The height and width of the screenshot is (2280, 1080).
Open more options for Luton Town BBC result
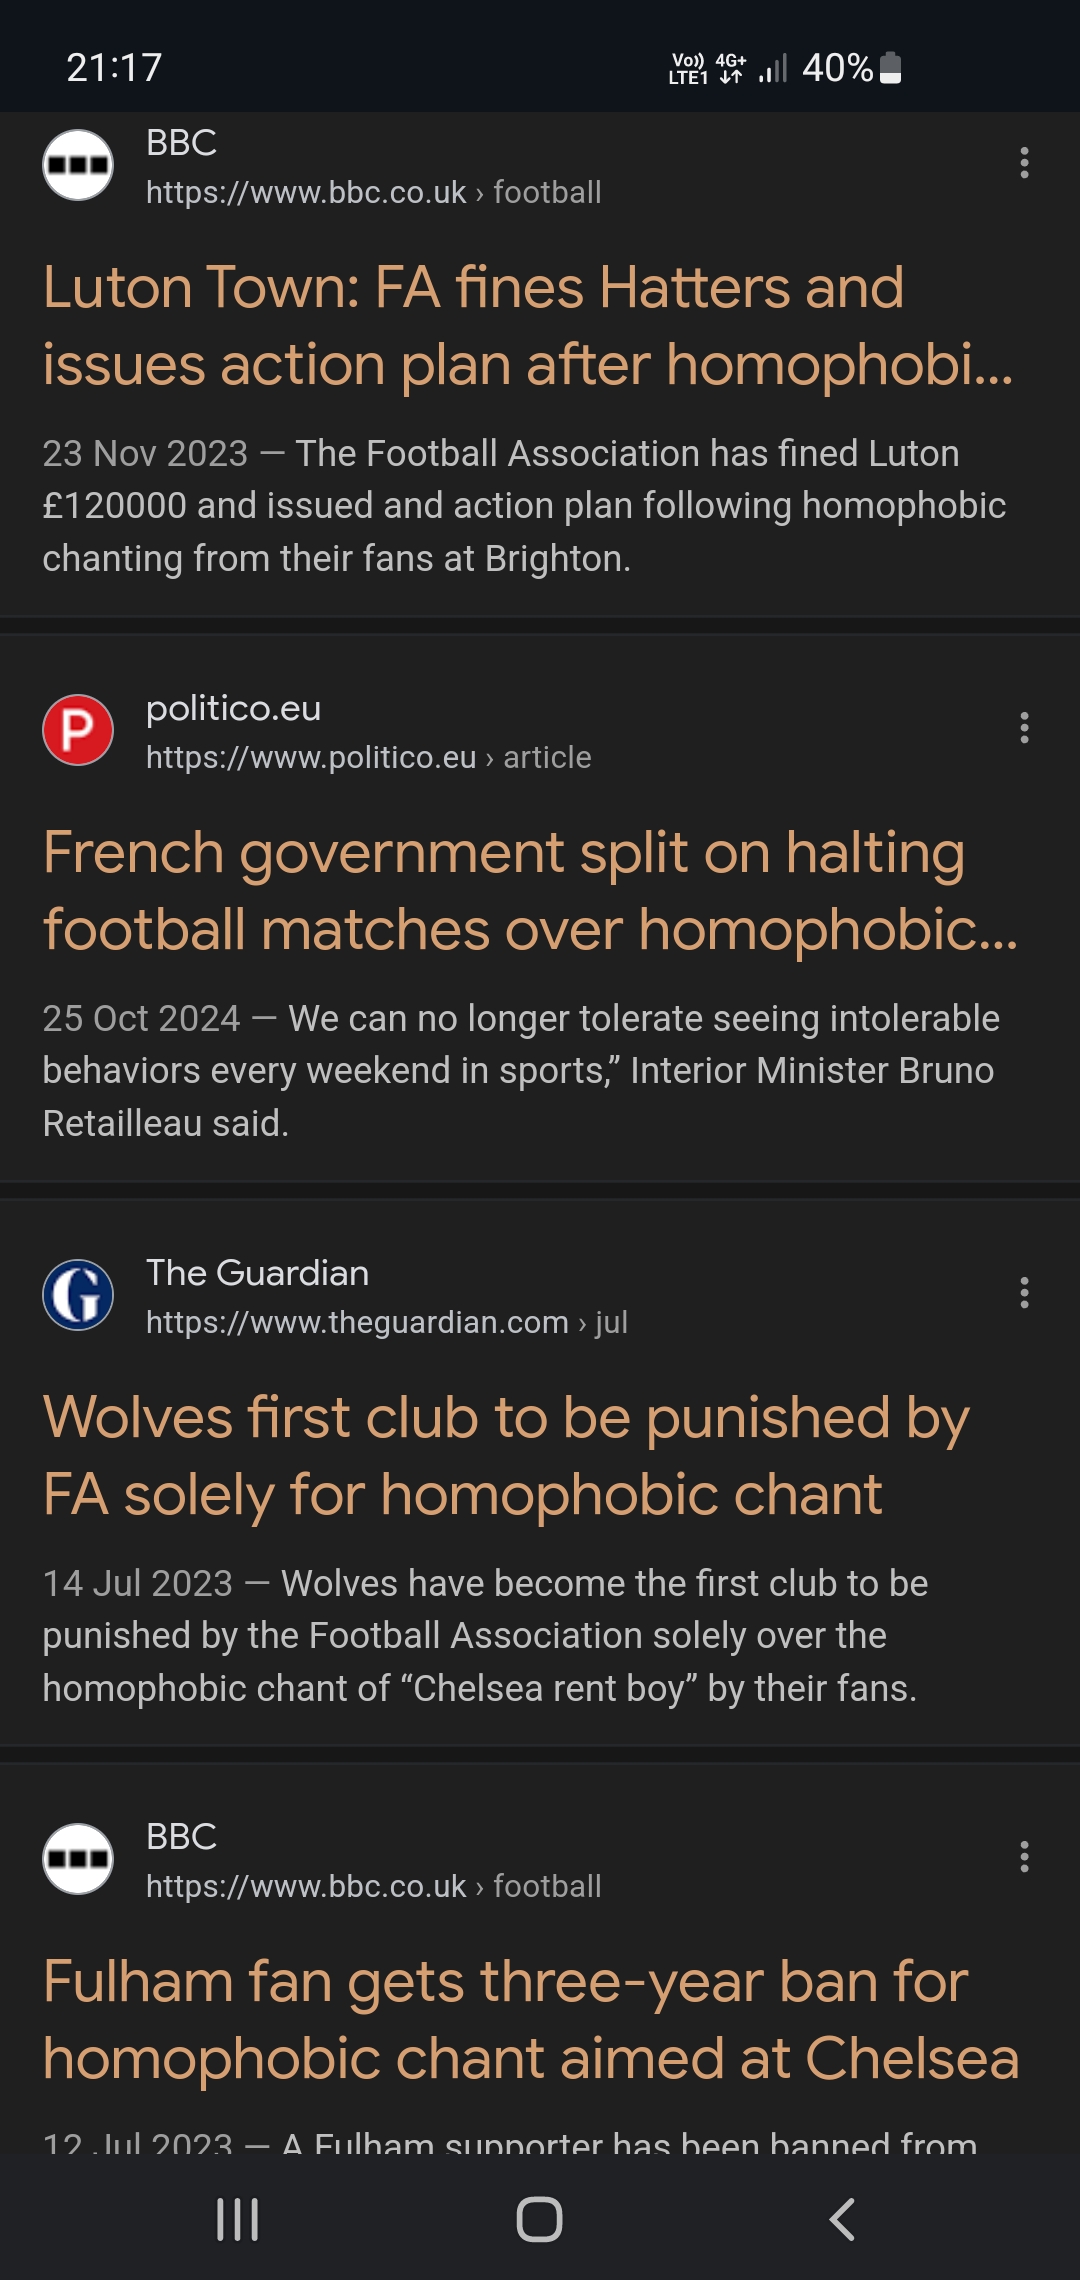1024,163
